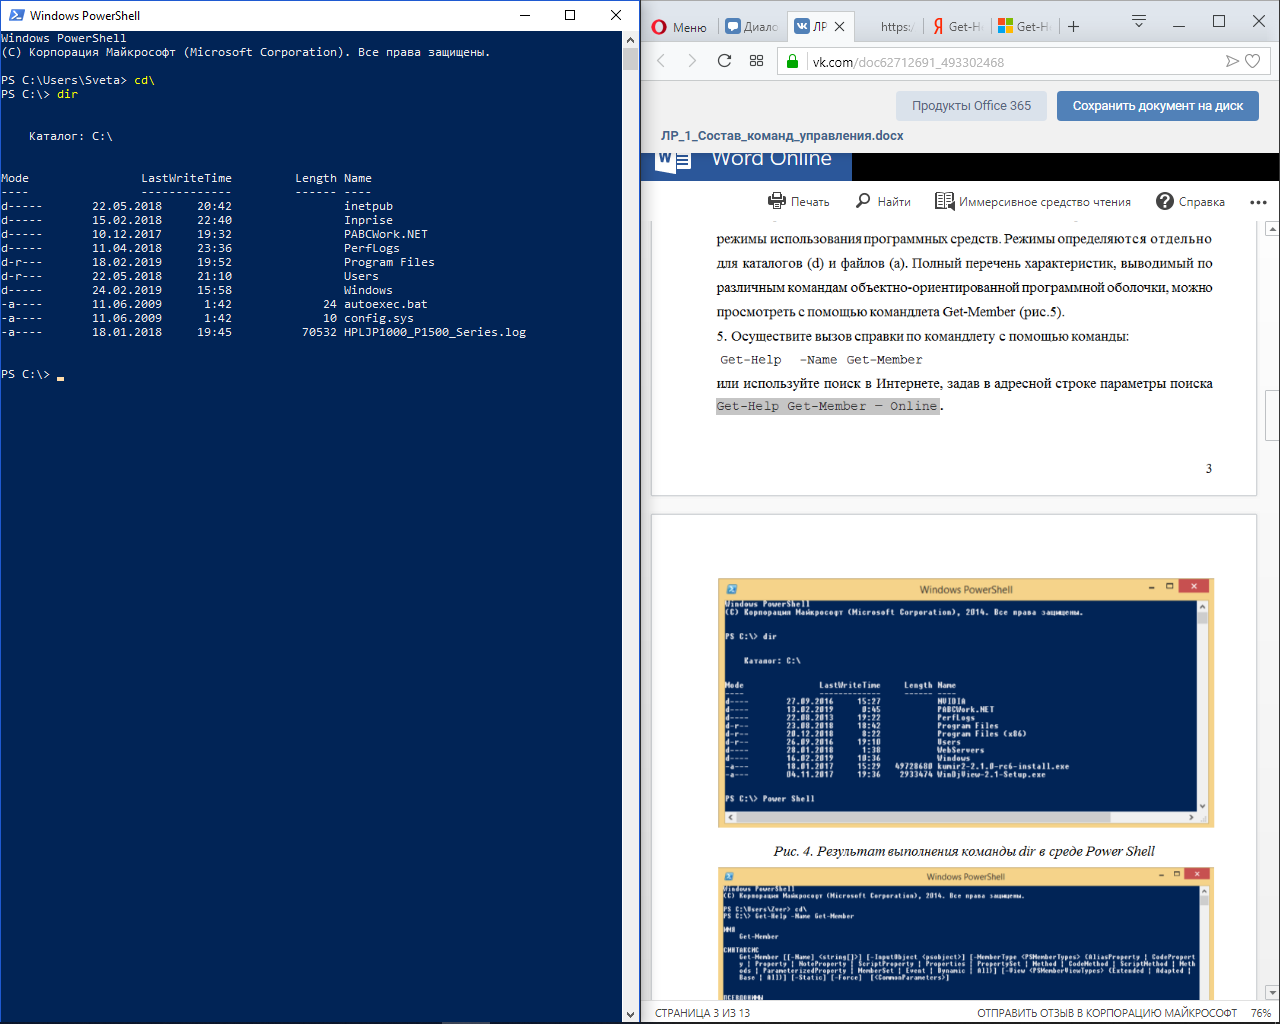Open Opera tab menu icon
The image size is (1280, 1024).
[1139, 21]
